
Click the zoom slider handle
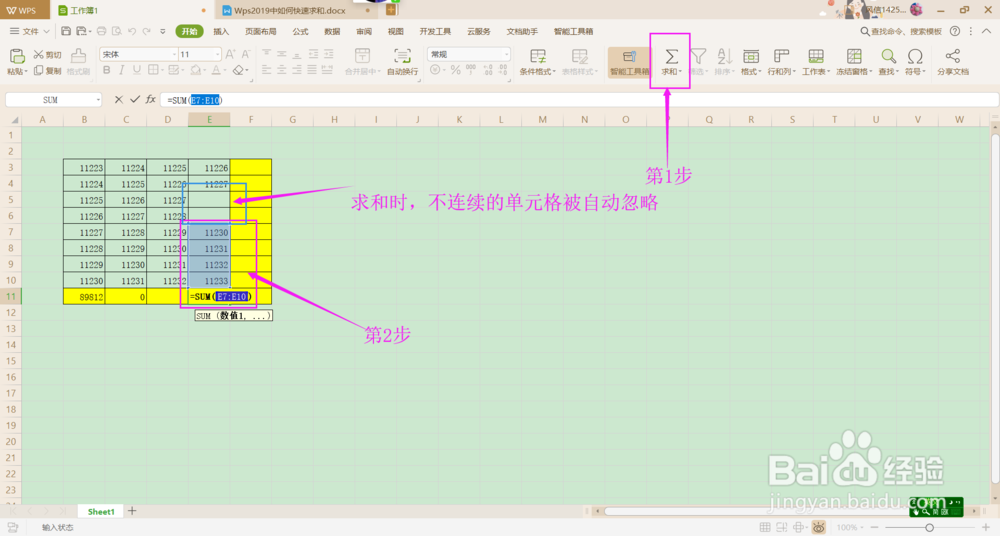[930, 527]
